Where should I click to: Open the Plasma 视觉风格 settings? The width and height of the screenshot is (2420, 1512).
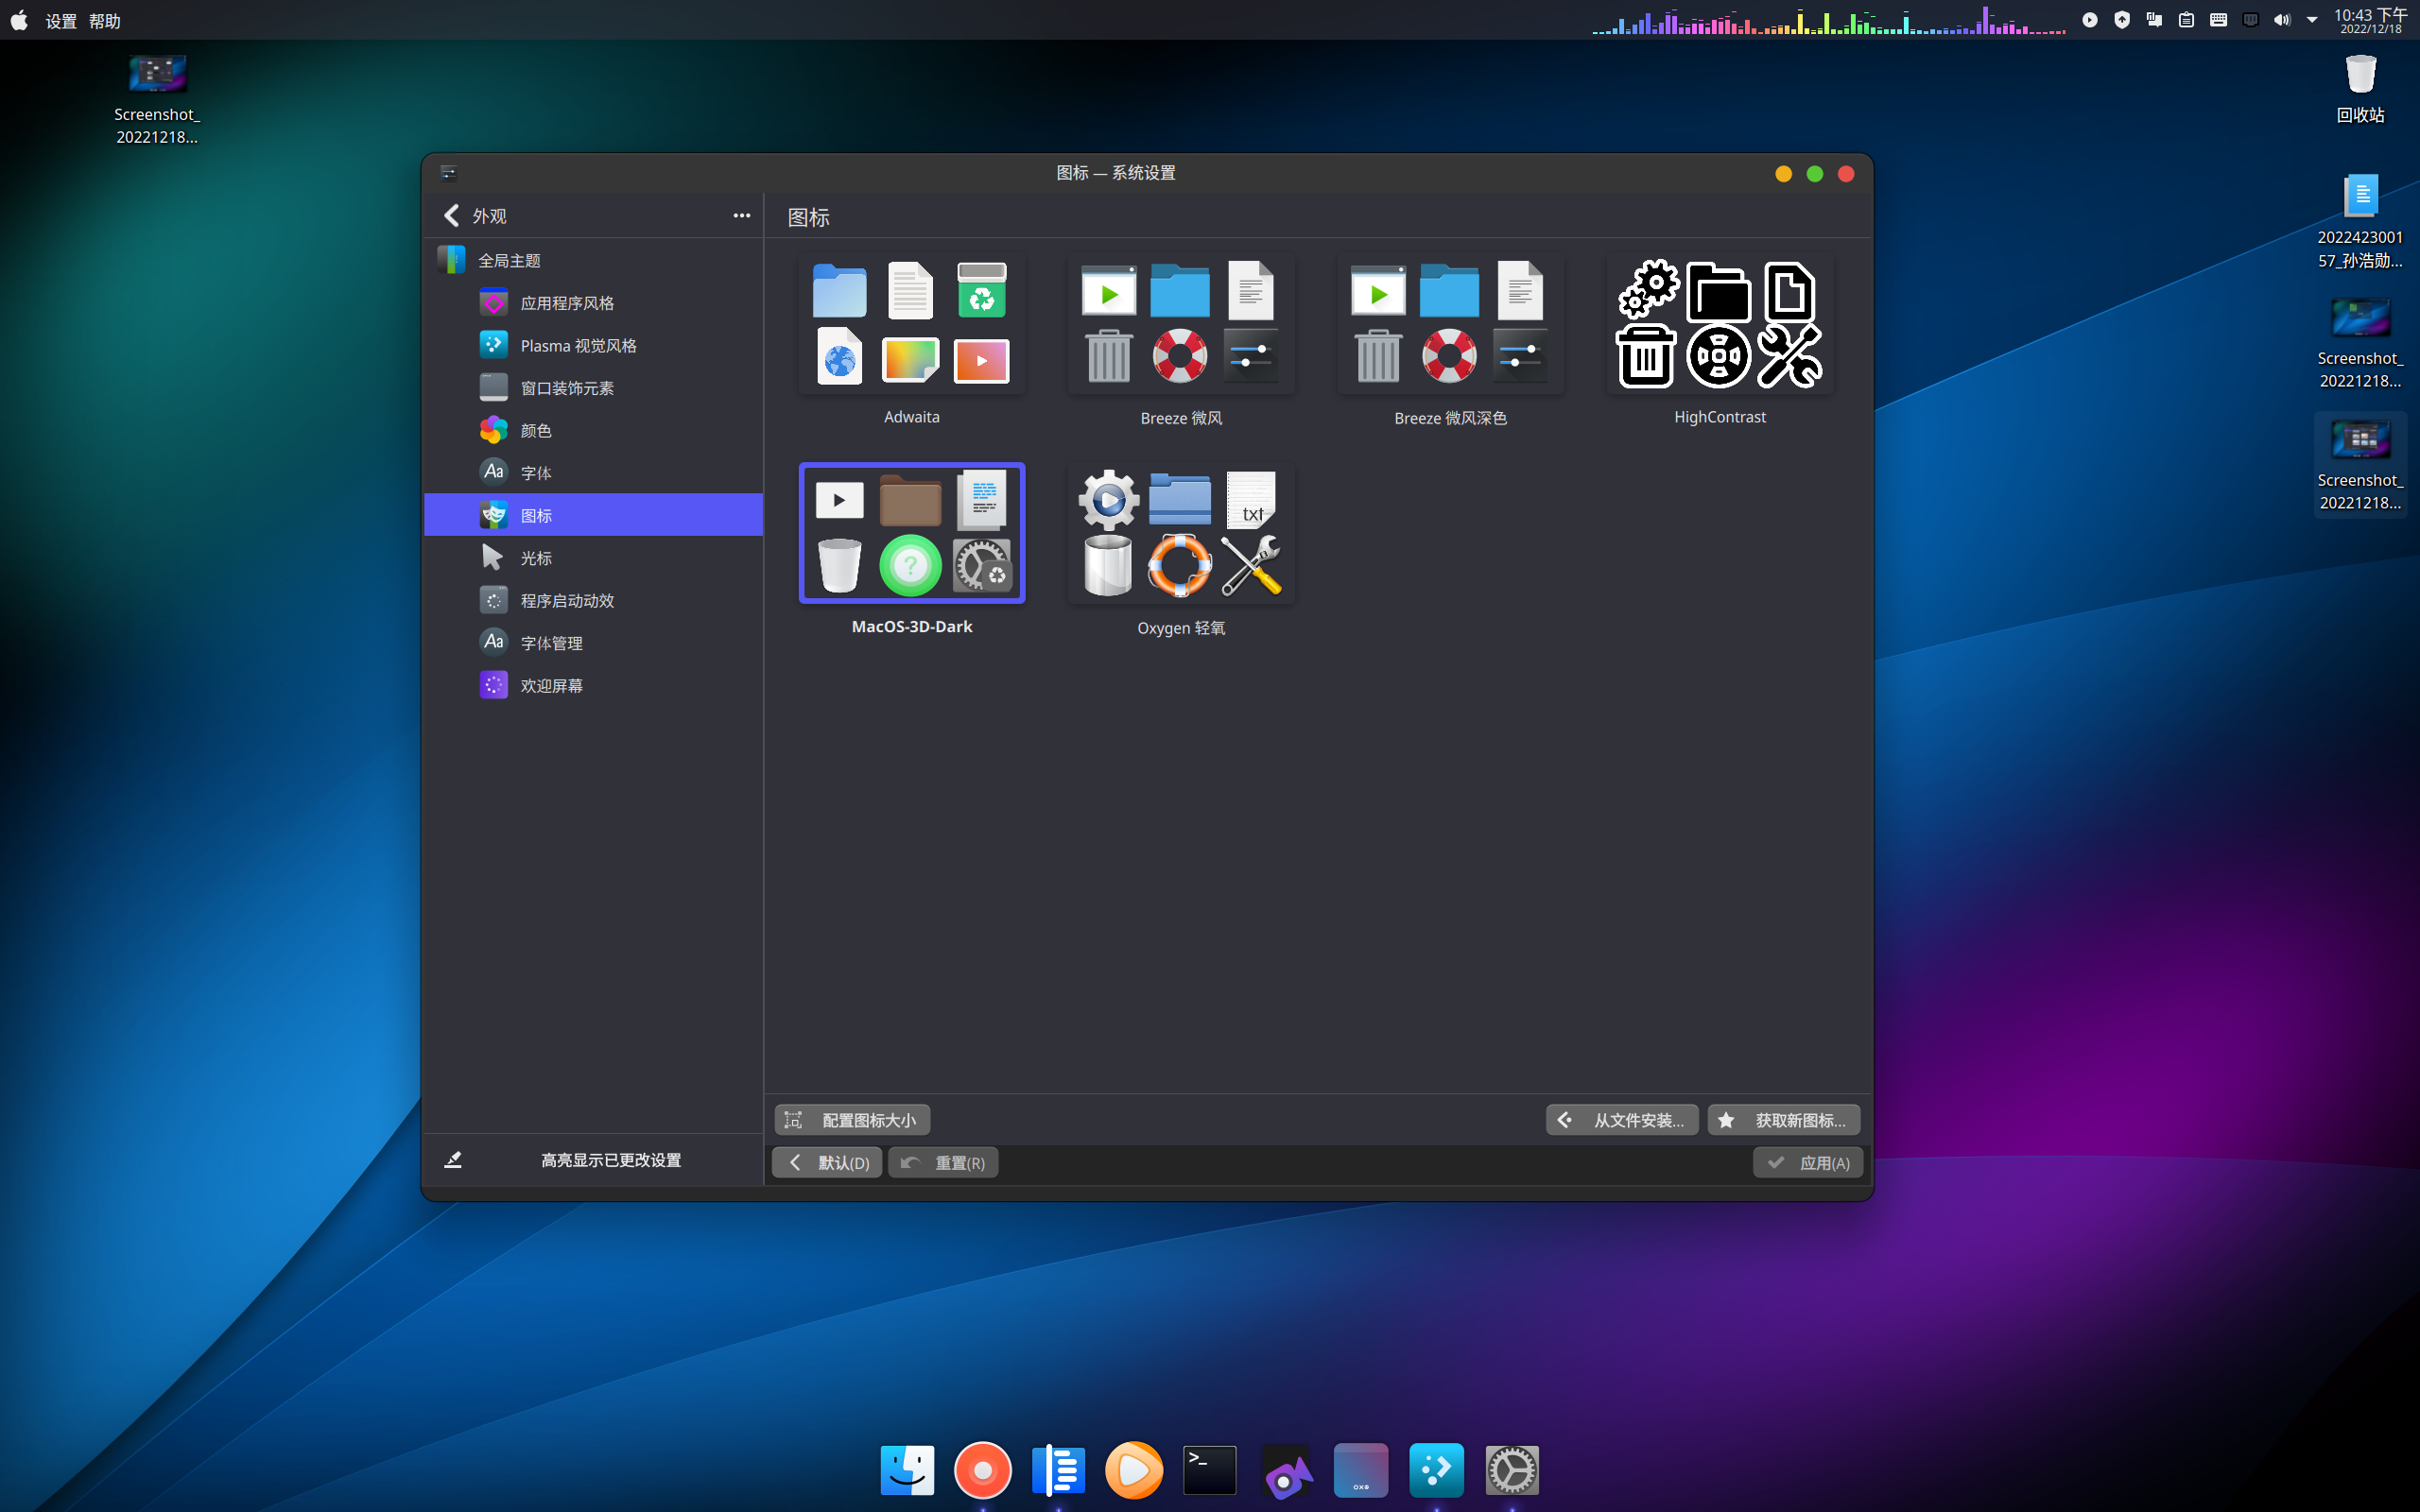(577, 346)
